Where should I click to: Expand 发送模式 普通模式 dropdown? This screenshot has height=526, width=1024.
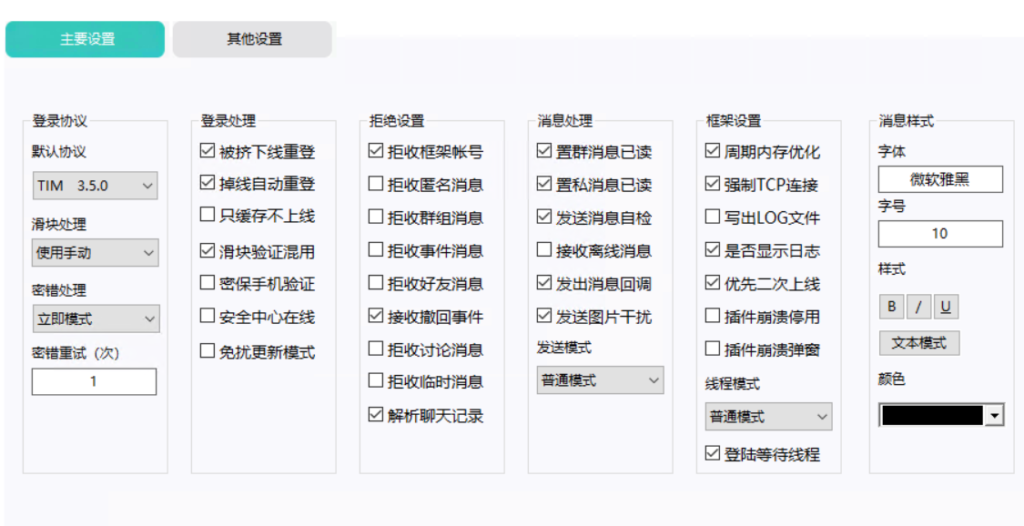(x=600, y=380)
